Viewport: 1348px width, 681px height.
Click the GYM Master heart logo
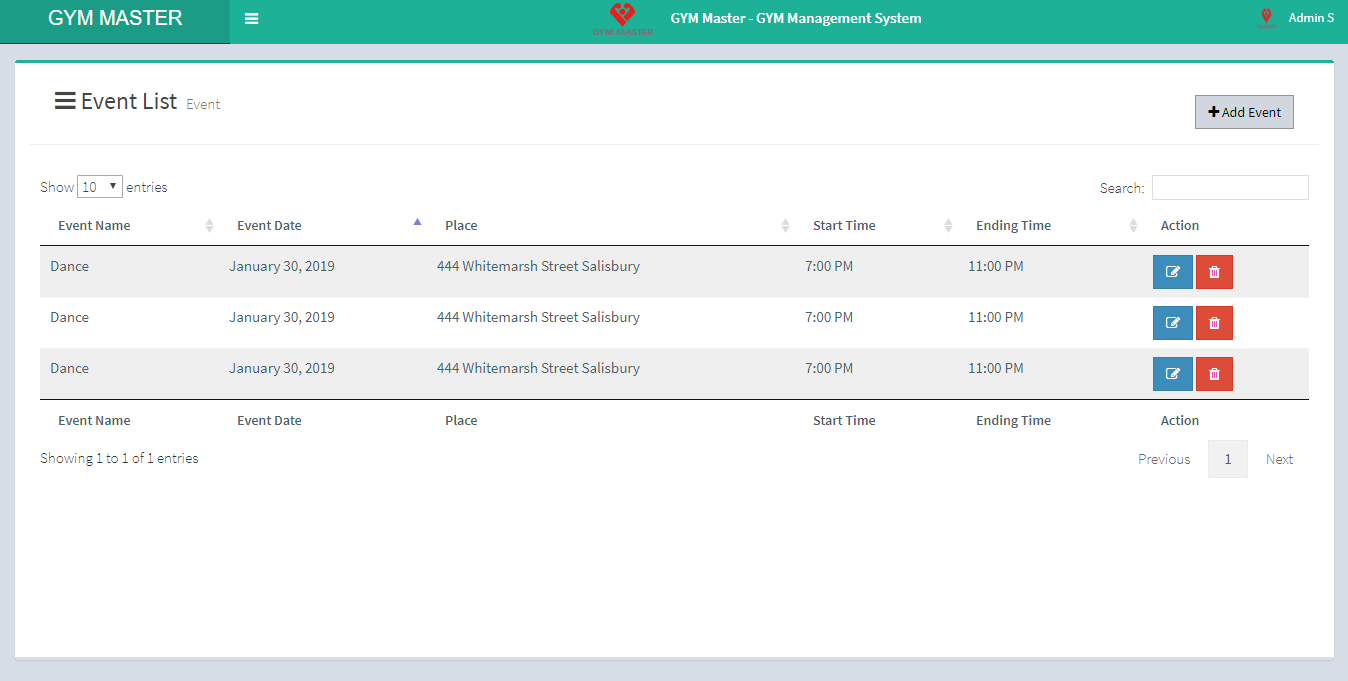click(x=622, y=19)
